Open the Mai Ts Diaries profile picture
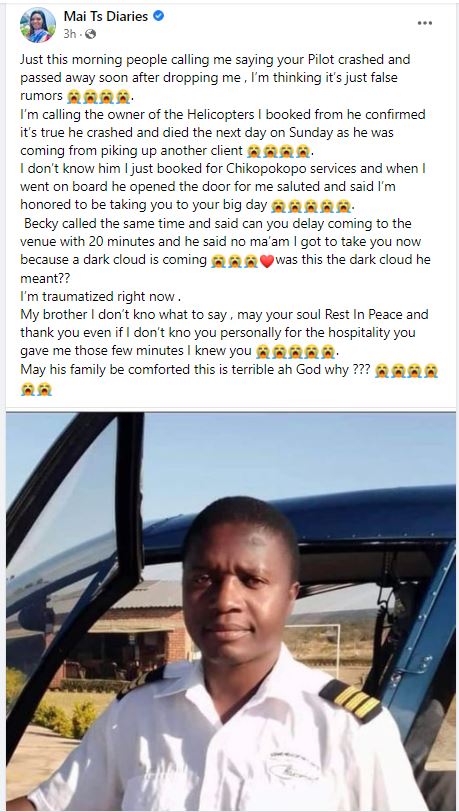This screenshot has width=459, height=812. 38,25
